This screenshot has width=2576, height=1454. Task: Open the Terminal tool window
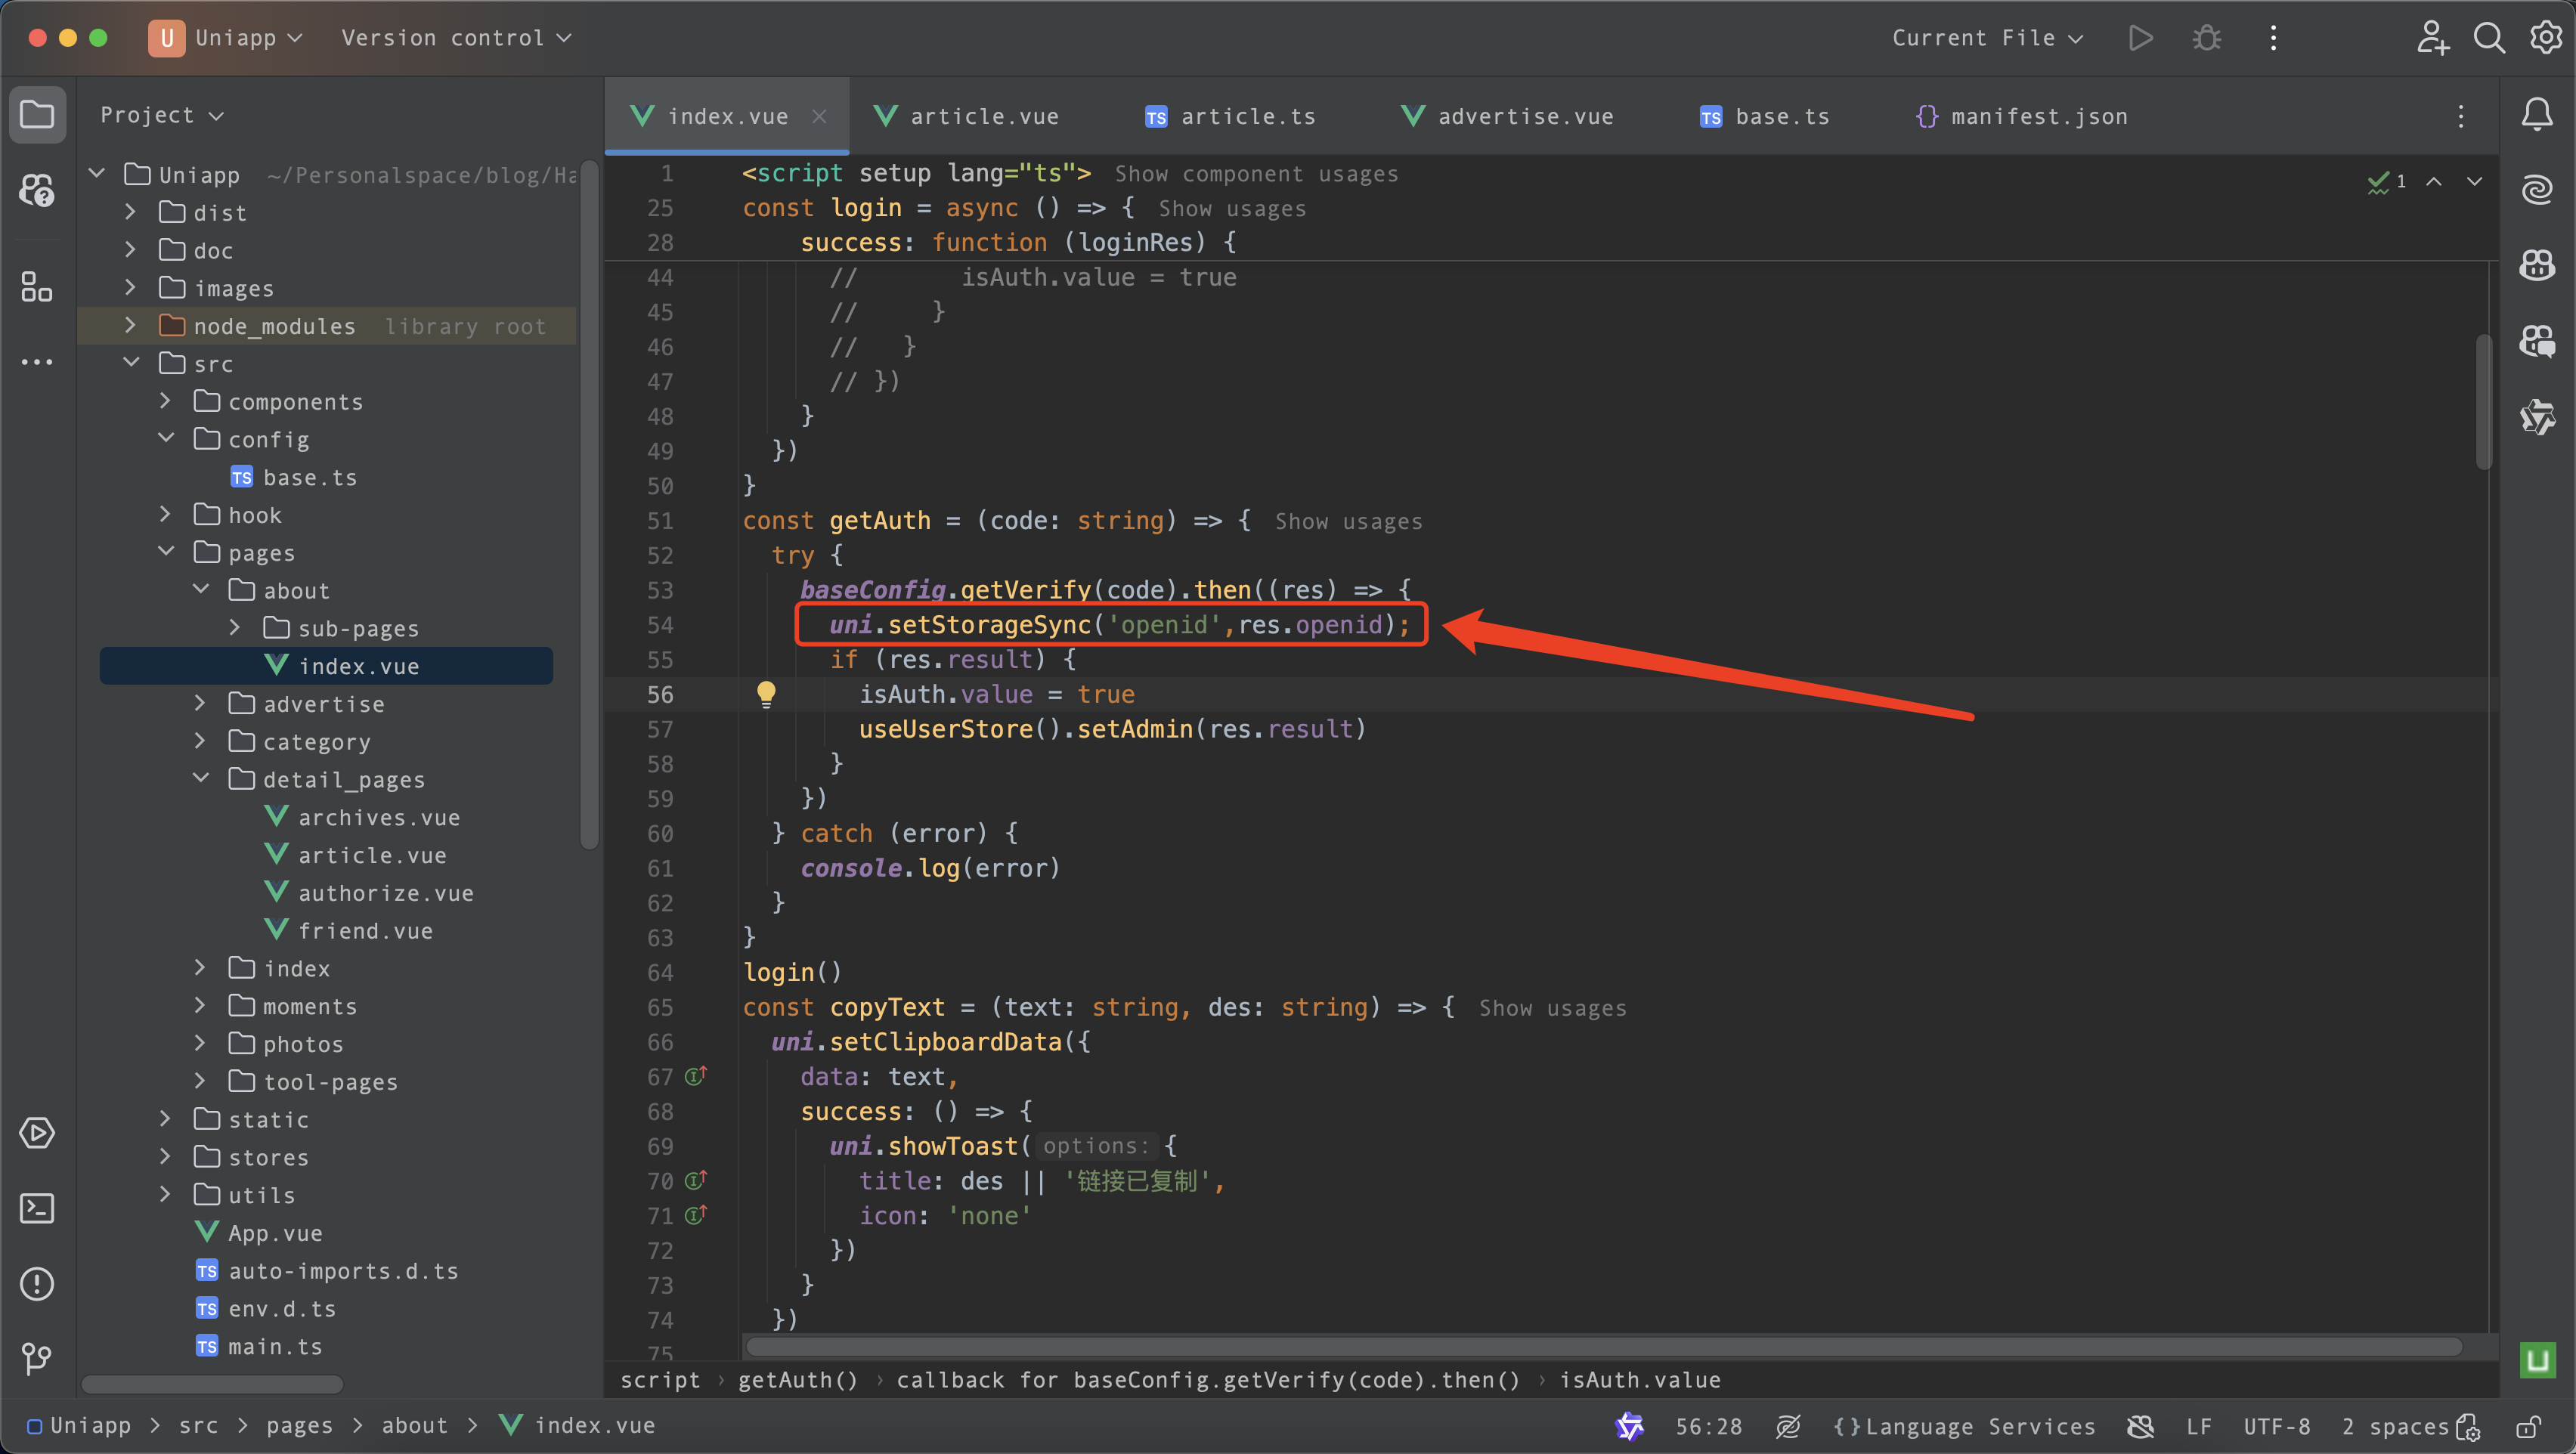click(37, 1208)
